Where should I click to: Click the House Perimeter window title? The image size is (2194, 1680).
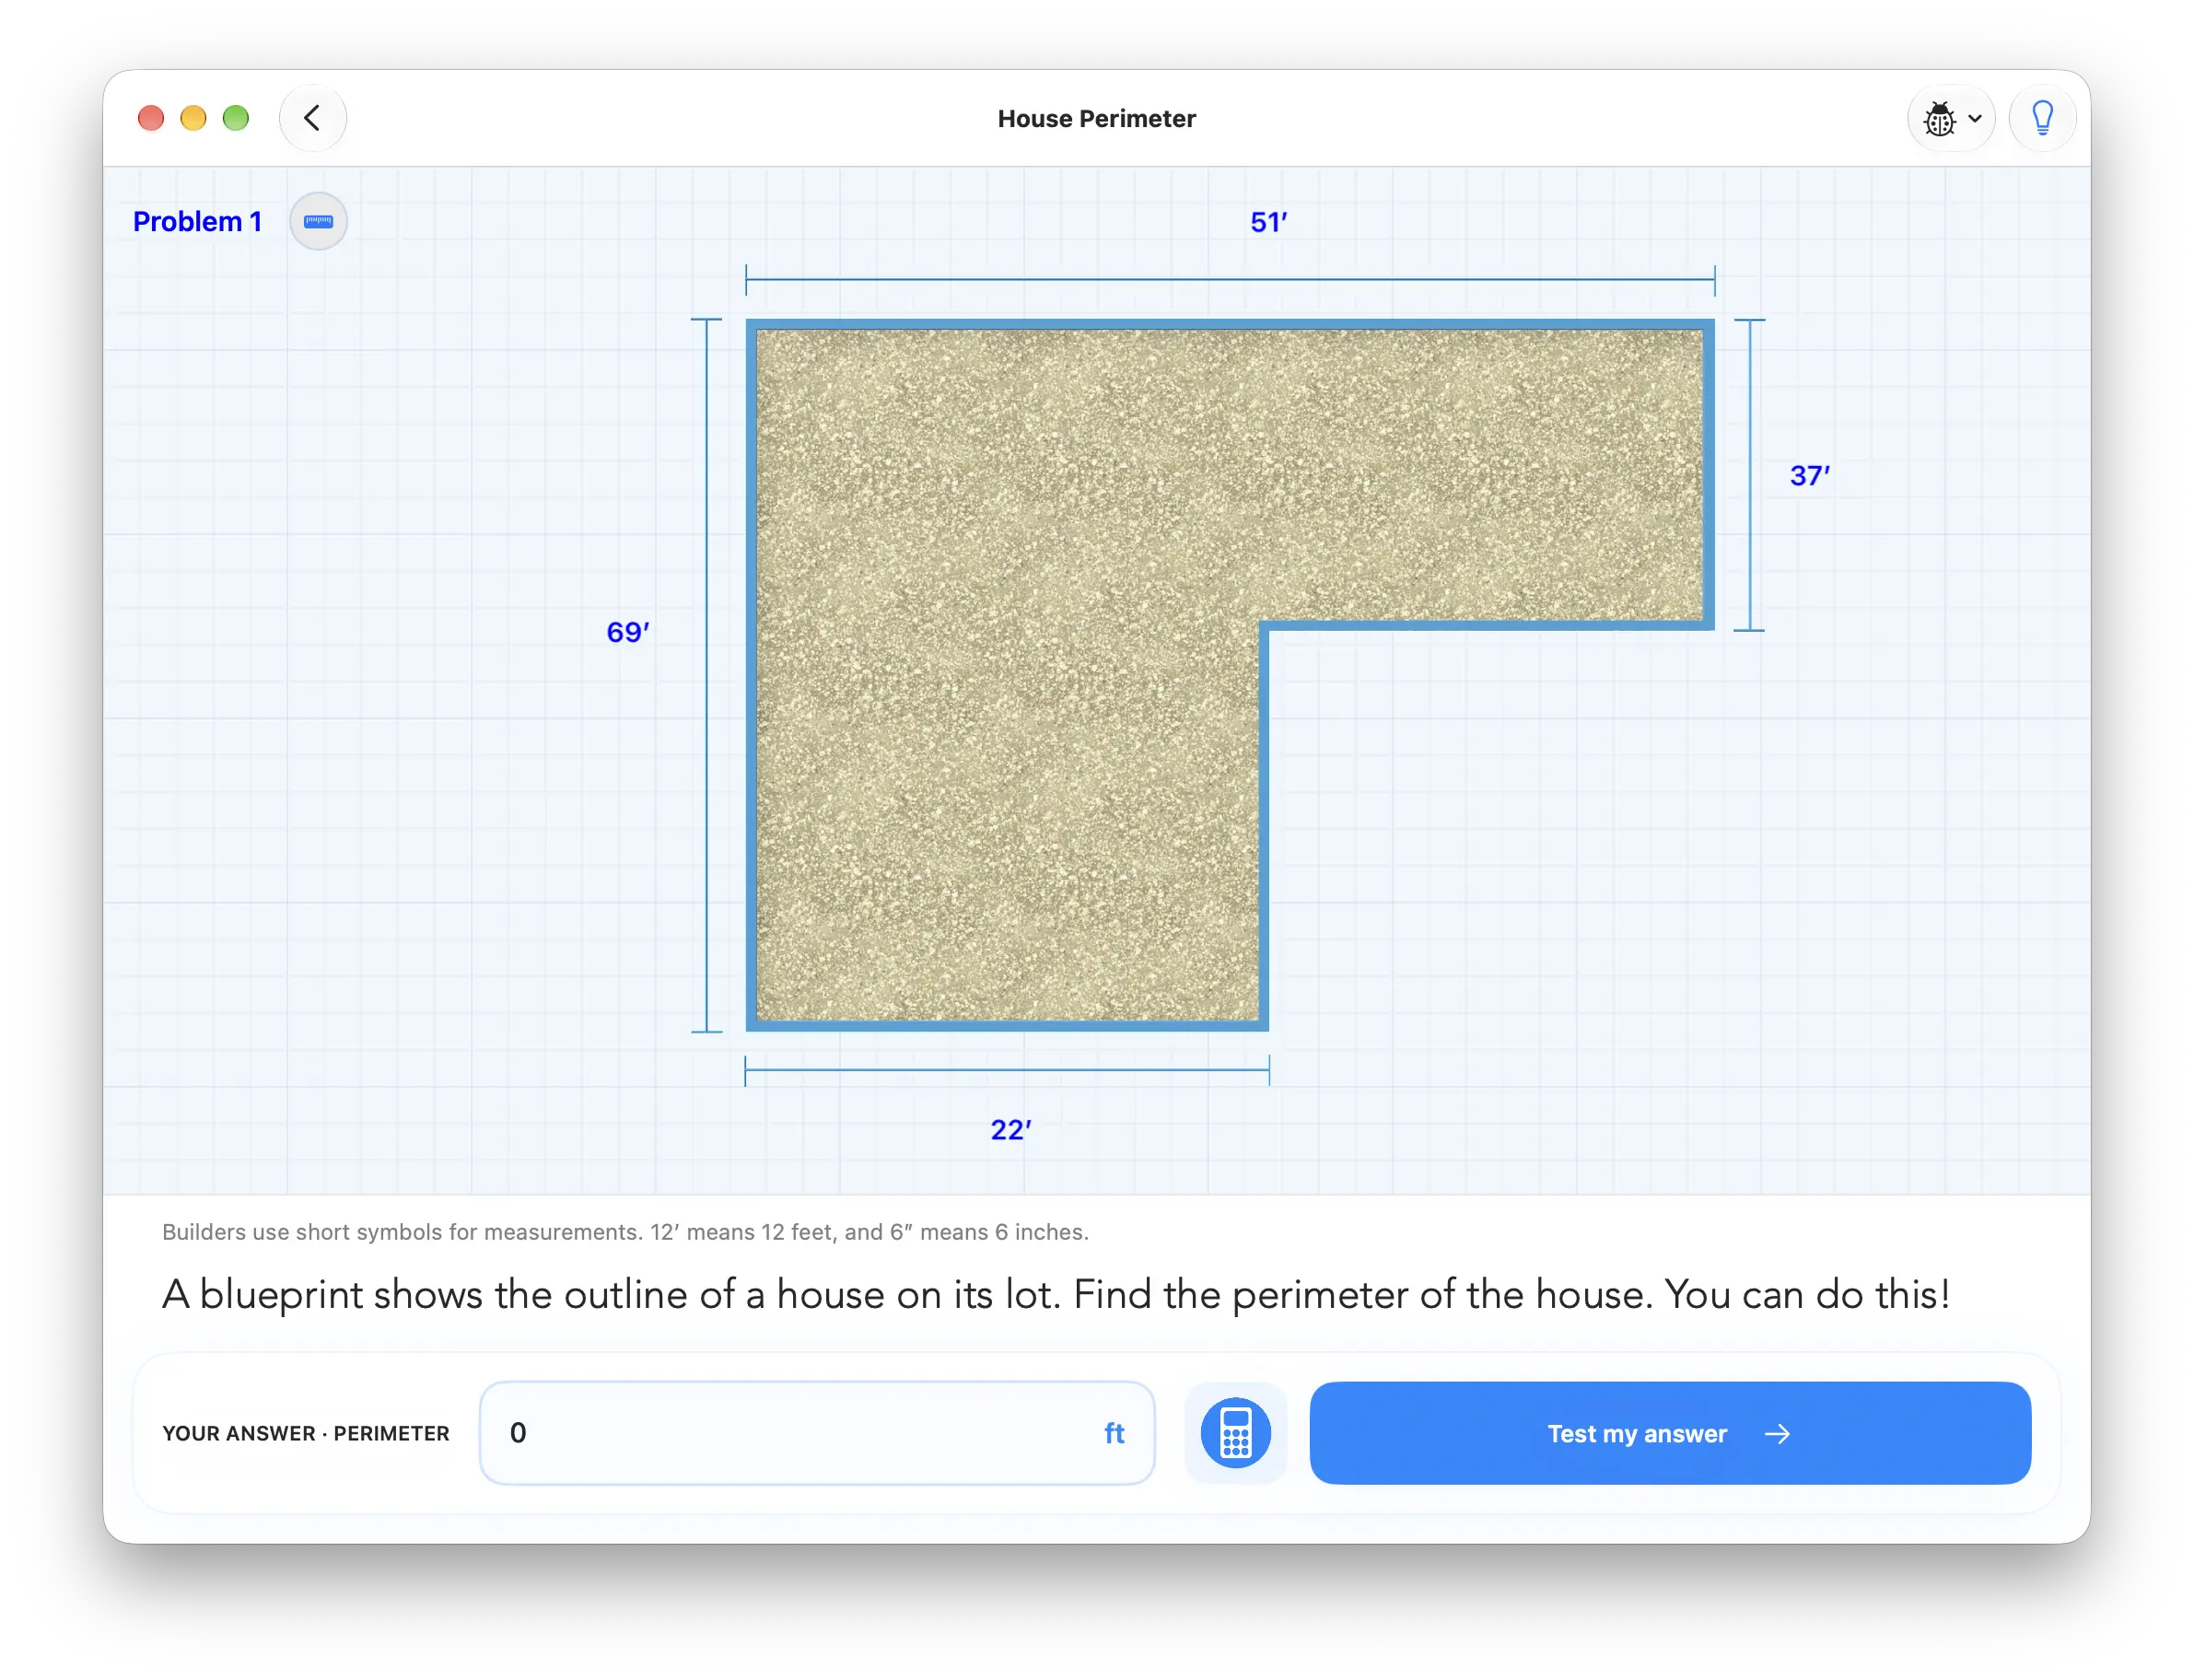1096,118
